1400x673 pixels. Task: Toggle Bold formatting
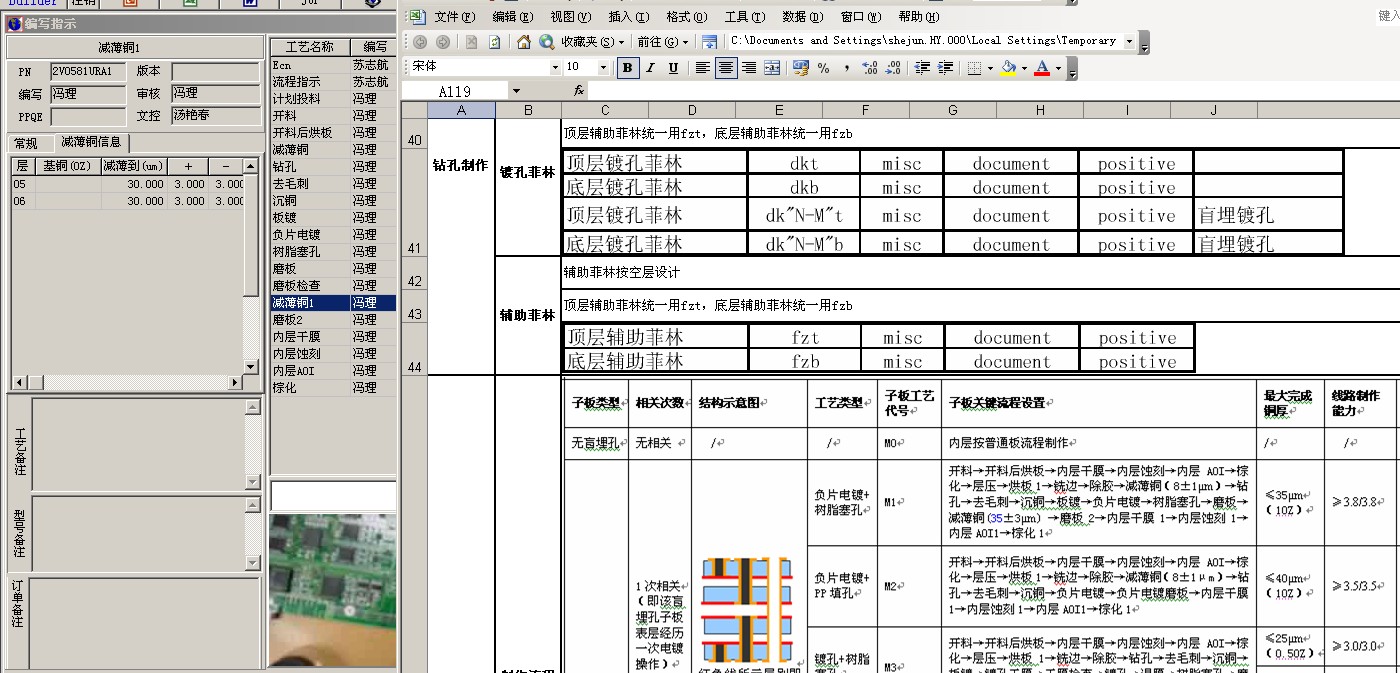click(628, 68)
